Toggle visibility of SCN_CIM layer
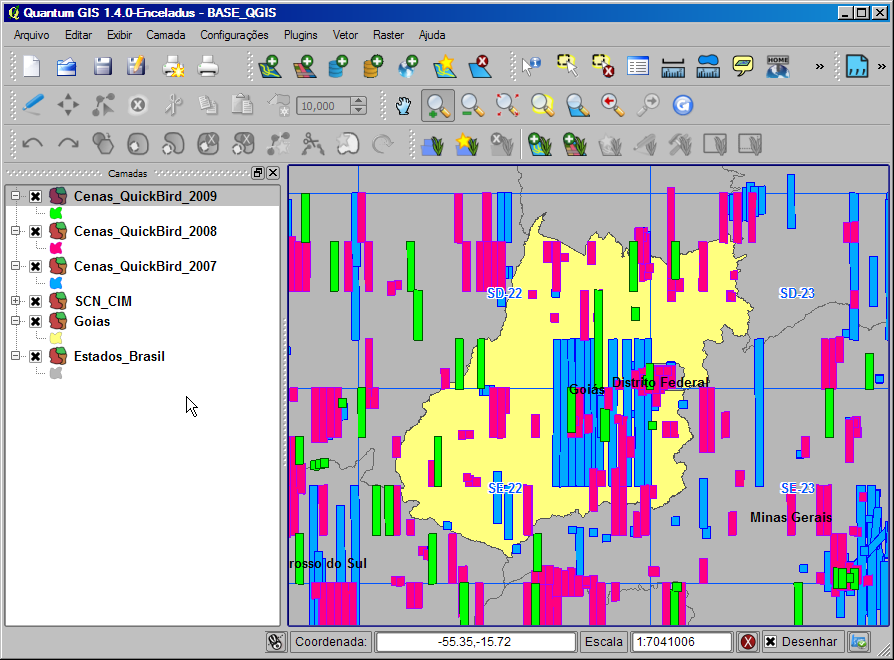The image size is (894, 660). pyautogui.click(x=35, y=302)
